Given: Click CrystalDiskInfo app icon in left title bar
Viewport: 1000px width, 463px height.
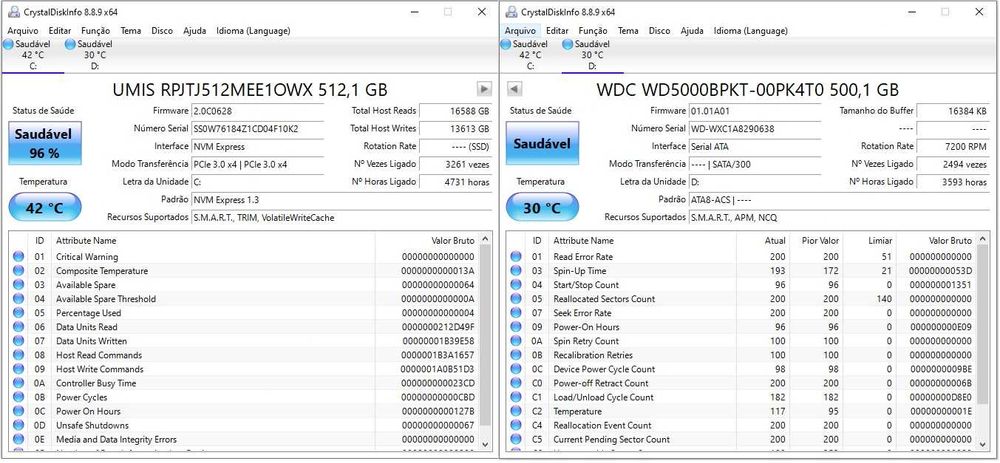Looking at the screenshot, I should (13, 11).
